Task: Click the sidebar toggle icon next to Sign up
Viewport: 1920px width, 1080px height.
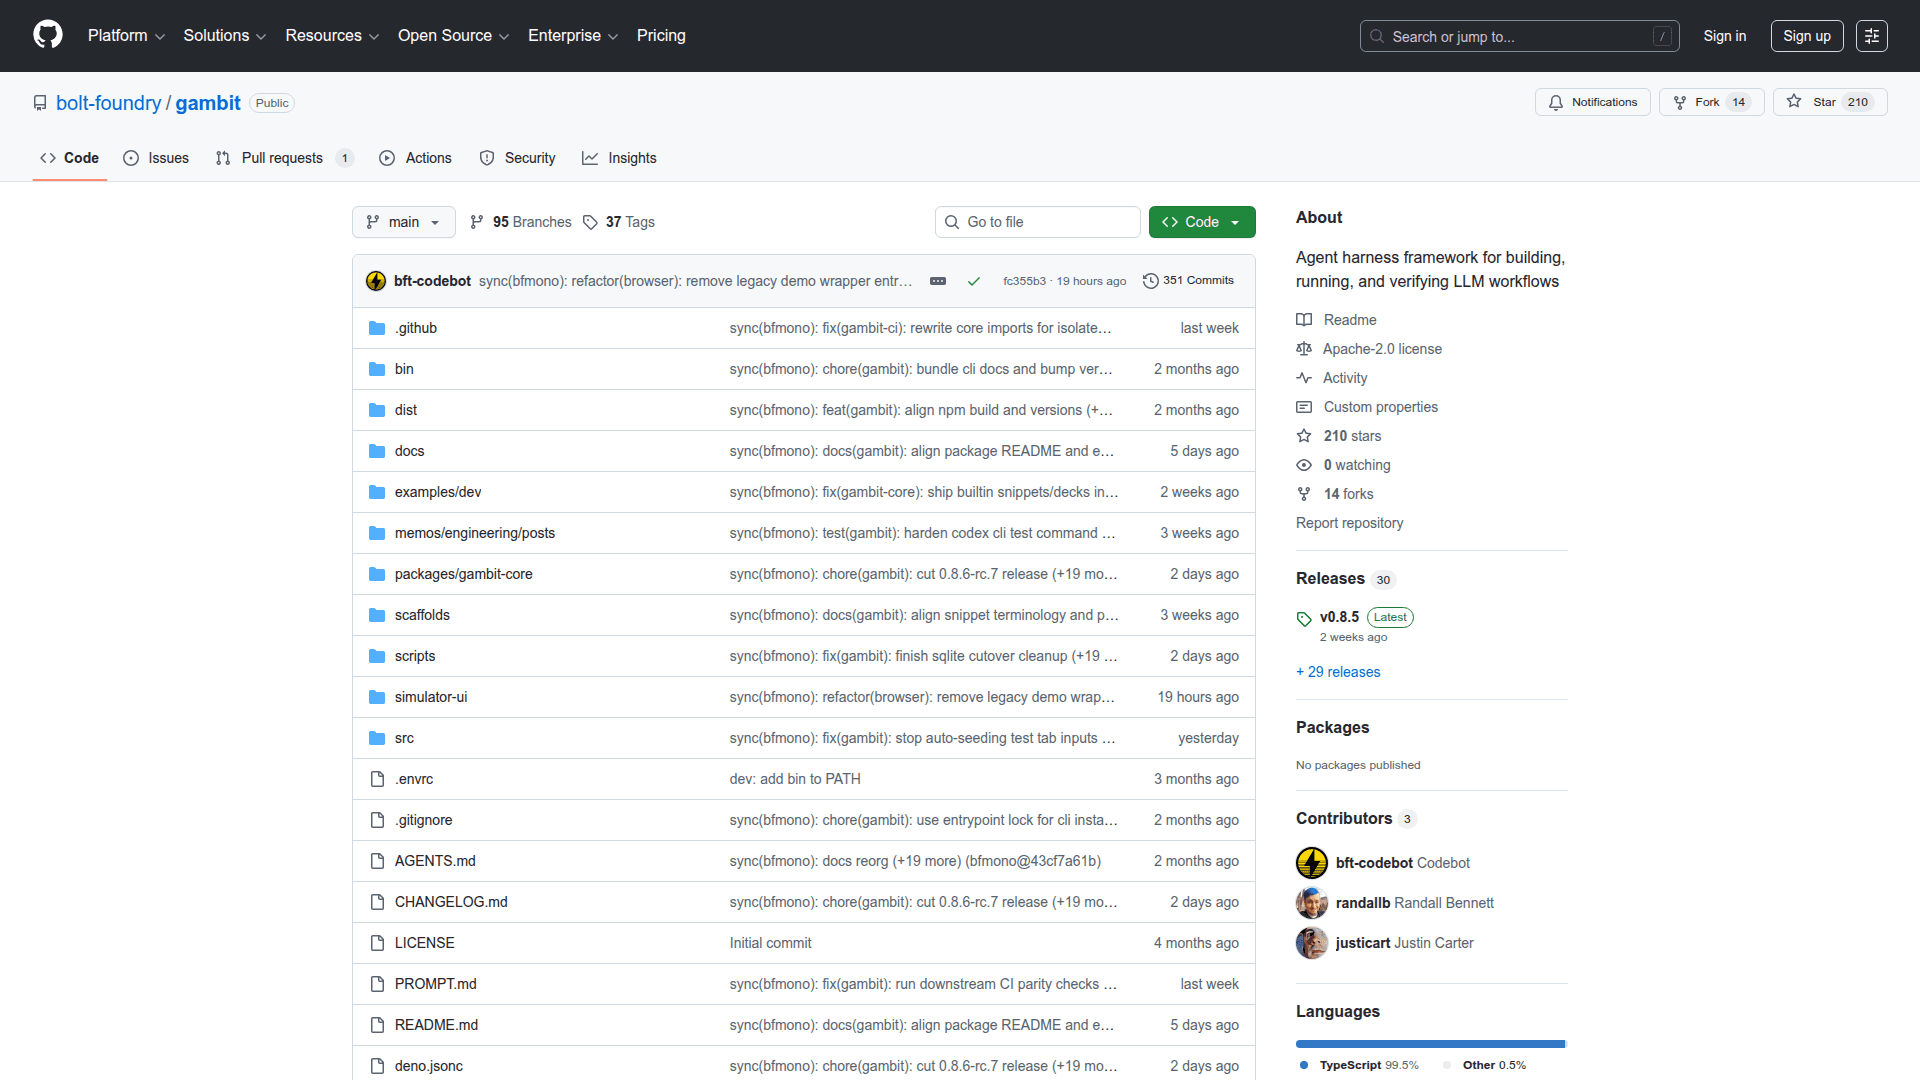Action: (1871, 36)
